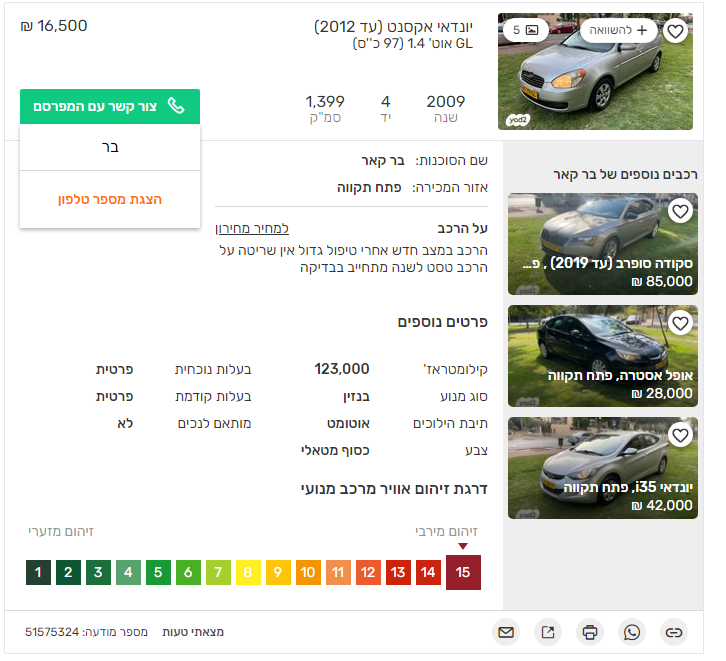Favorite the Hyundai Accent listing with heart icon
The height and width of the screenshot is (661, 726).
point(676,31)
